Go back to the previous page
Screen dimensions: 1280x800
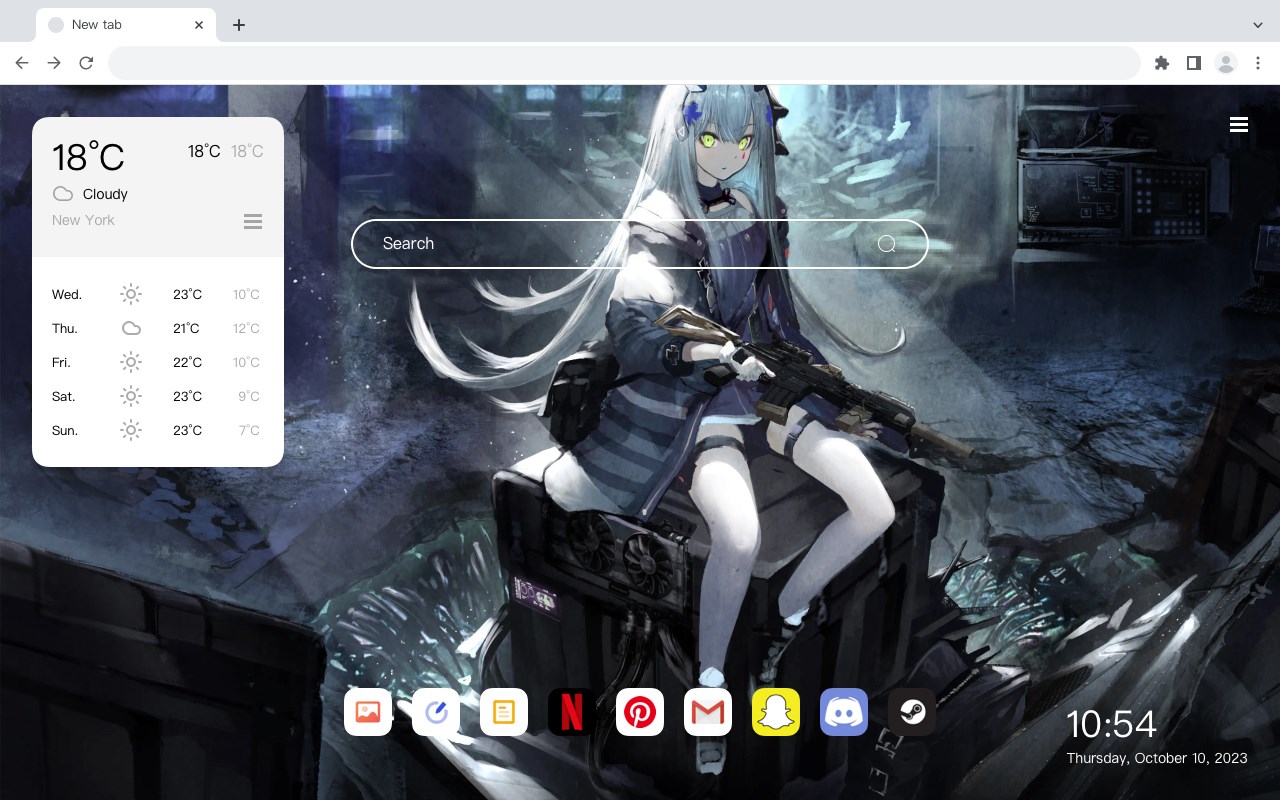[x=22, y=63]
